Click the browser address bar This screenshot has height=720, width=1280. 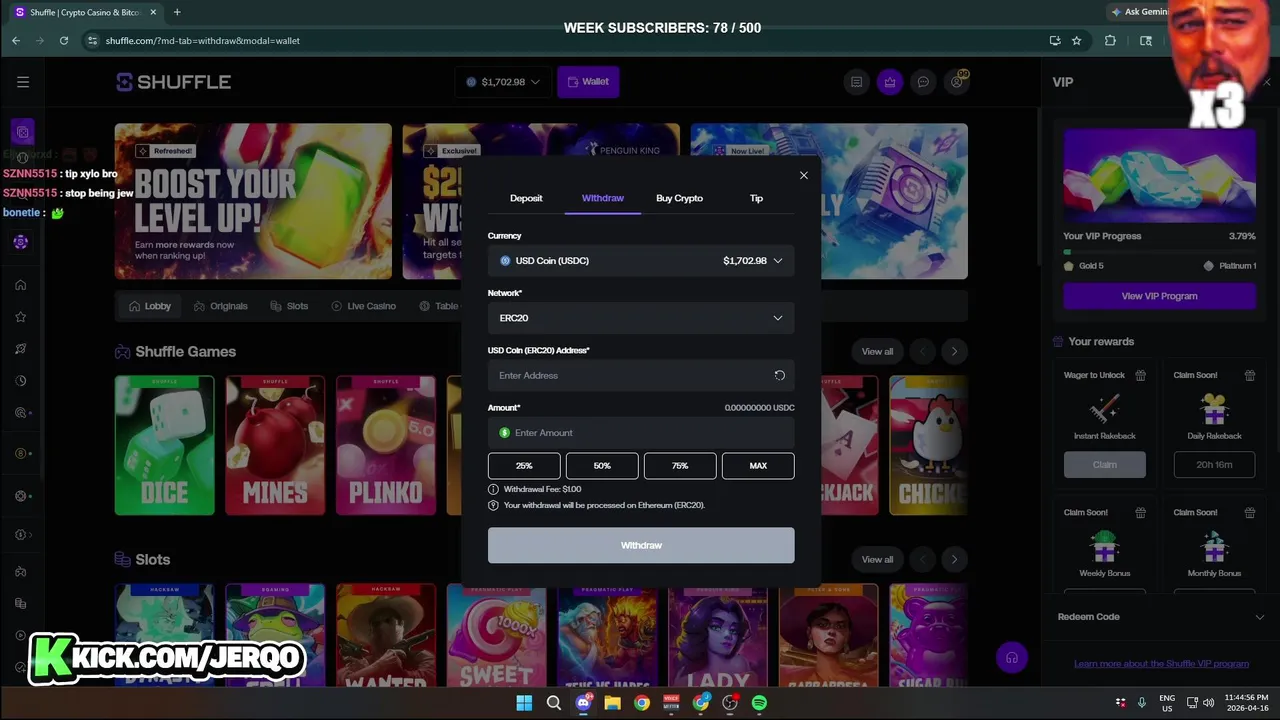pos(560,40)
